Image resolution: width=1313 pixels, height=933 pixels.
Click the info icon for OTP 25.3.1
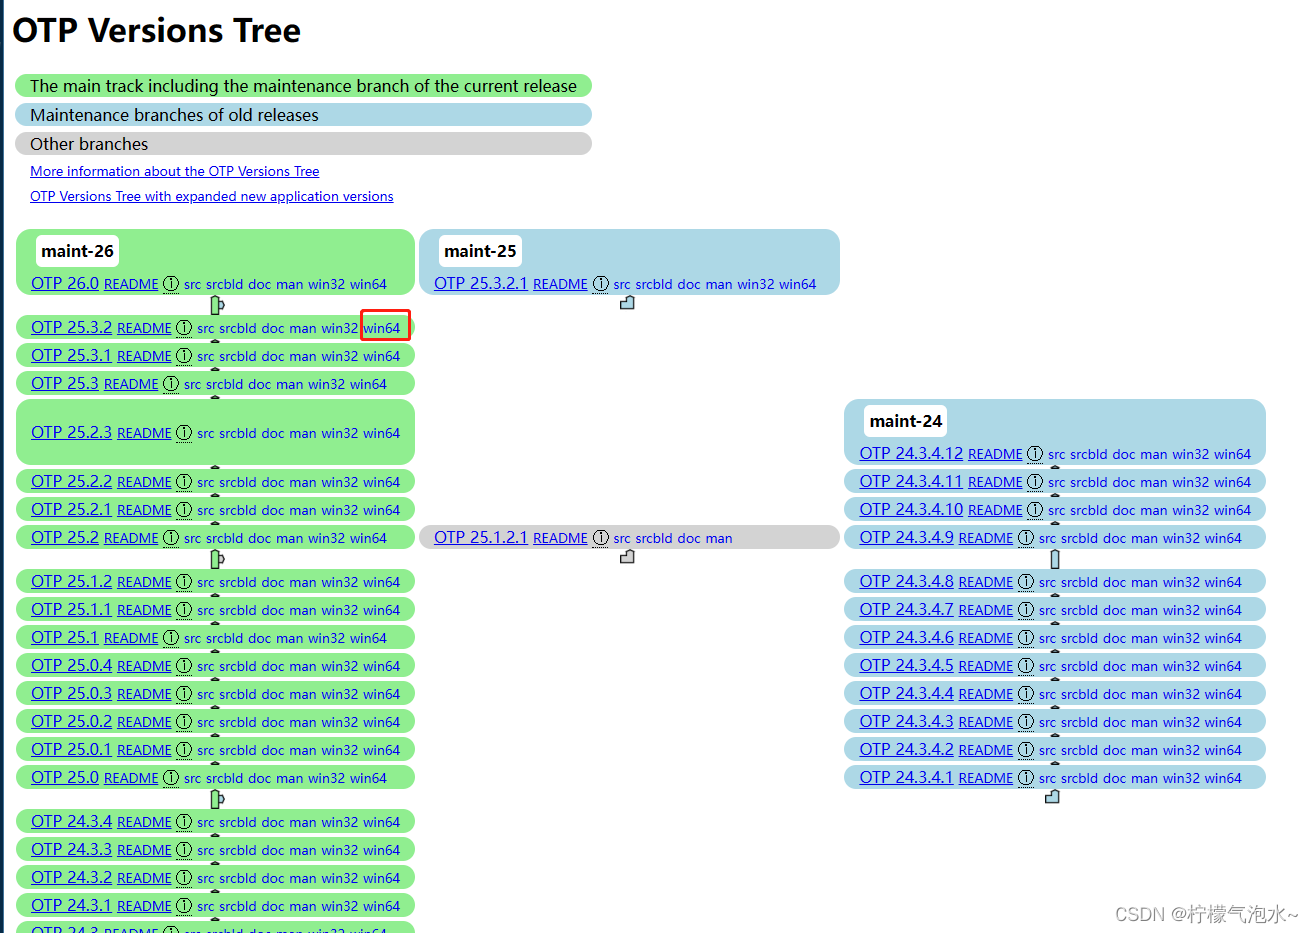click(x=184, y=356)
